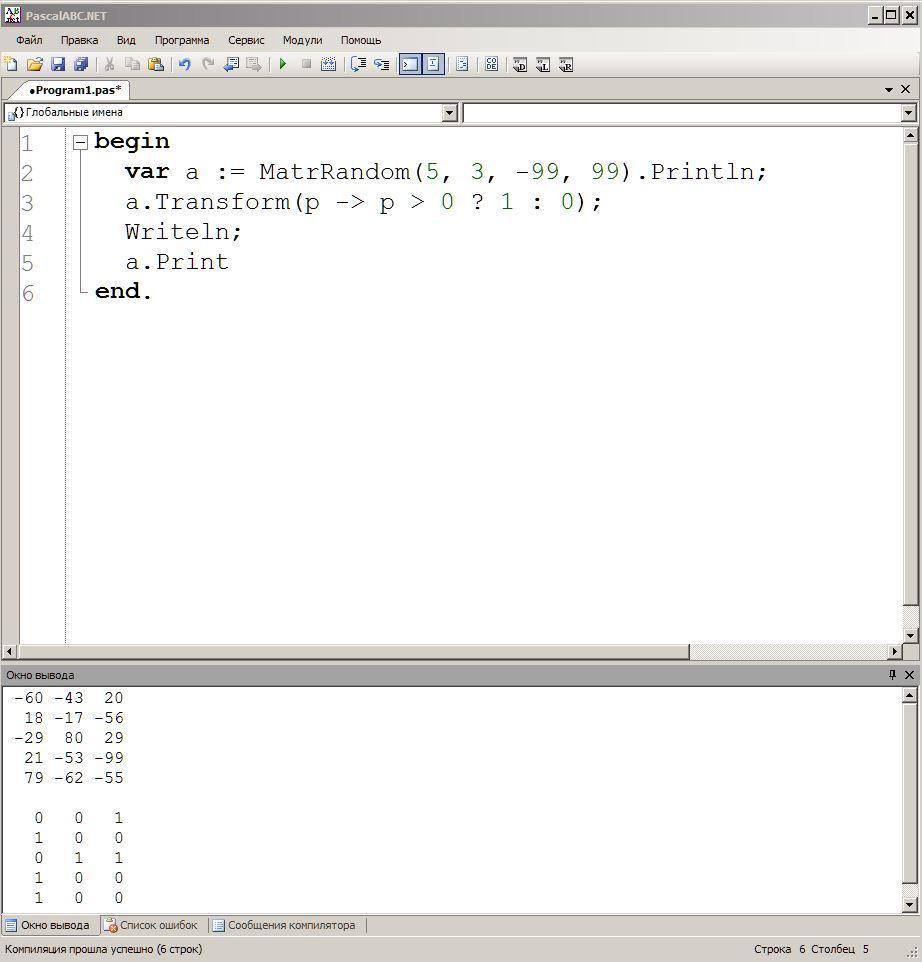
Task: Click the status text Компиляция прошла успешно
Action: point(103,949)
